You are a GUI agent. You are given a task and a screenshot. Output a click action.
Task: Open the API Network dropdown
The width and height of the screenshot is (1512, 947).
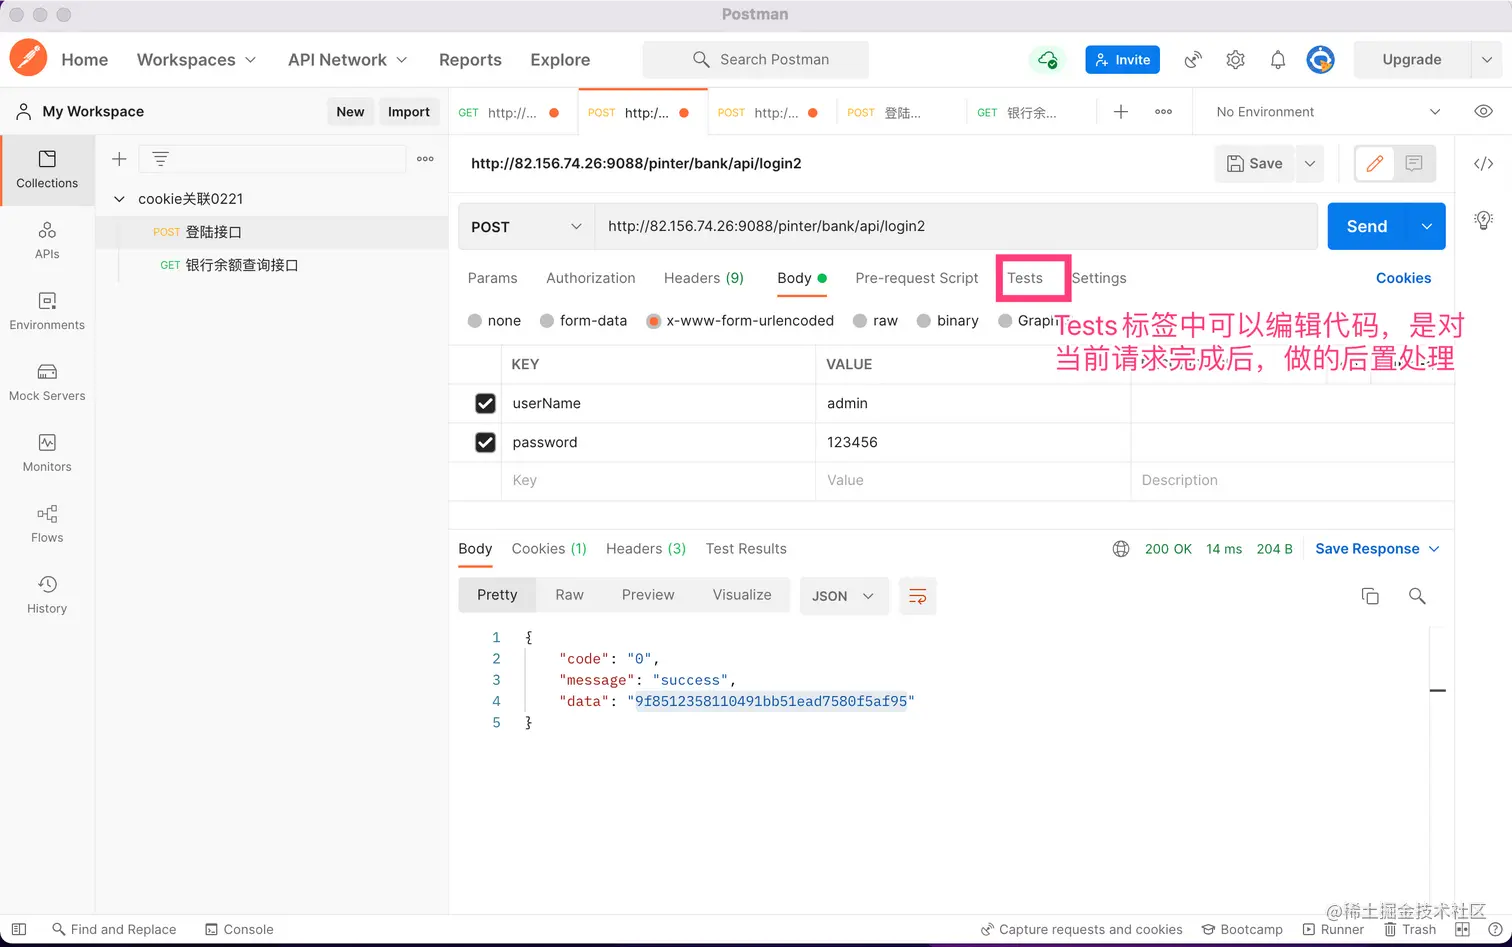[347, 60]
